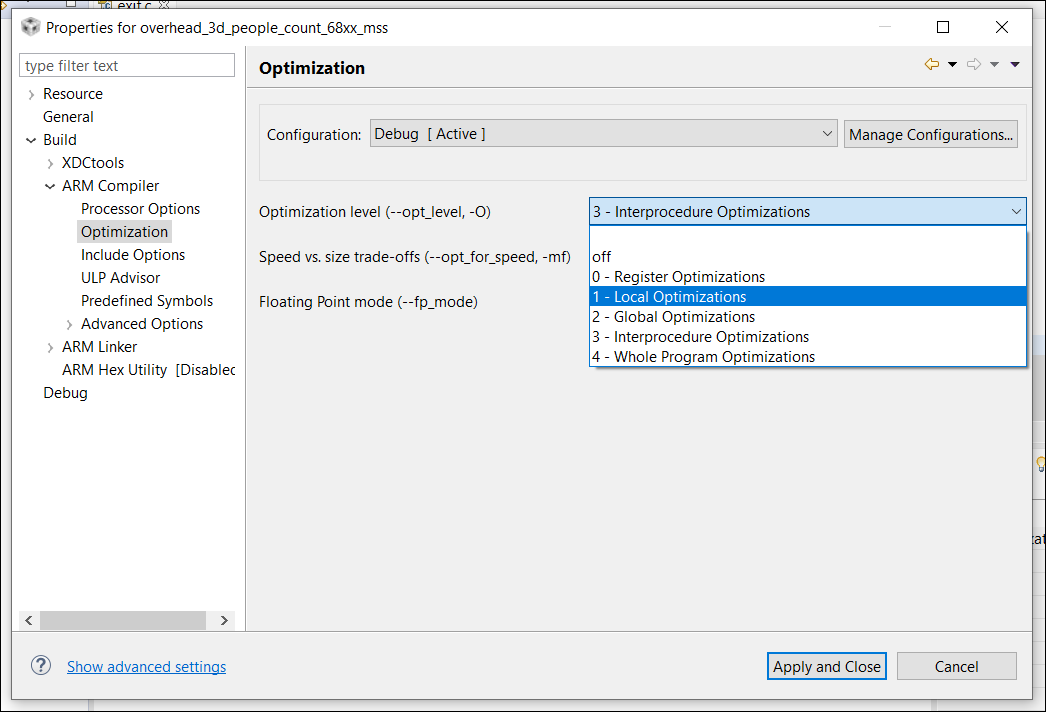Click the help question mark icon
The image size is (1046, 712).
pyautogui.click(x=41, y=666)
